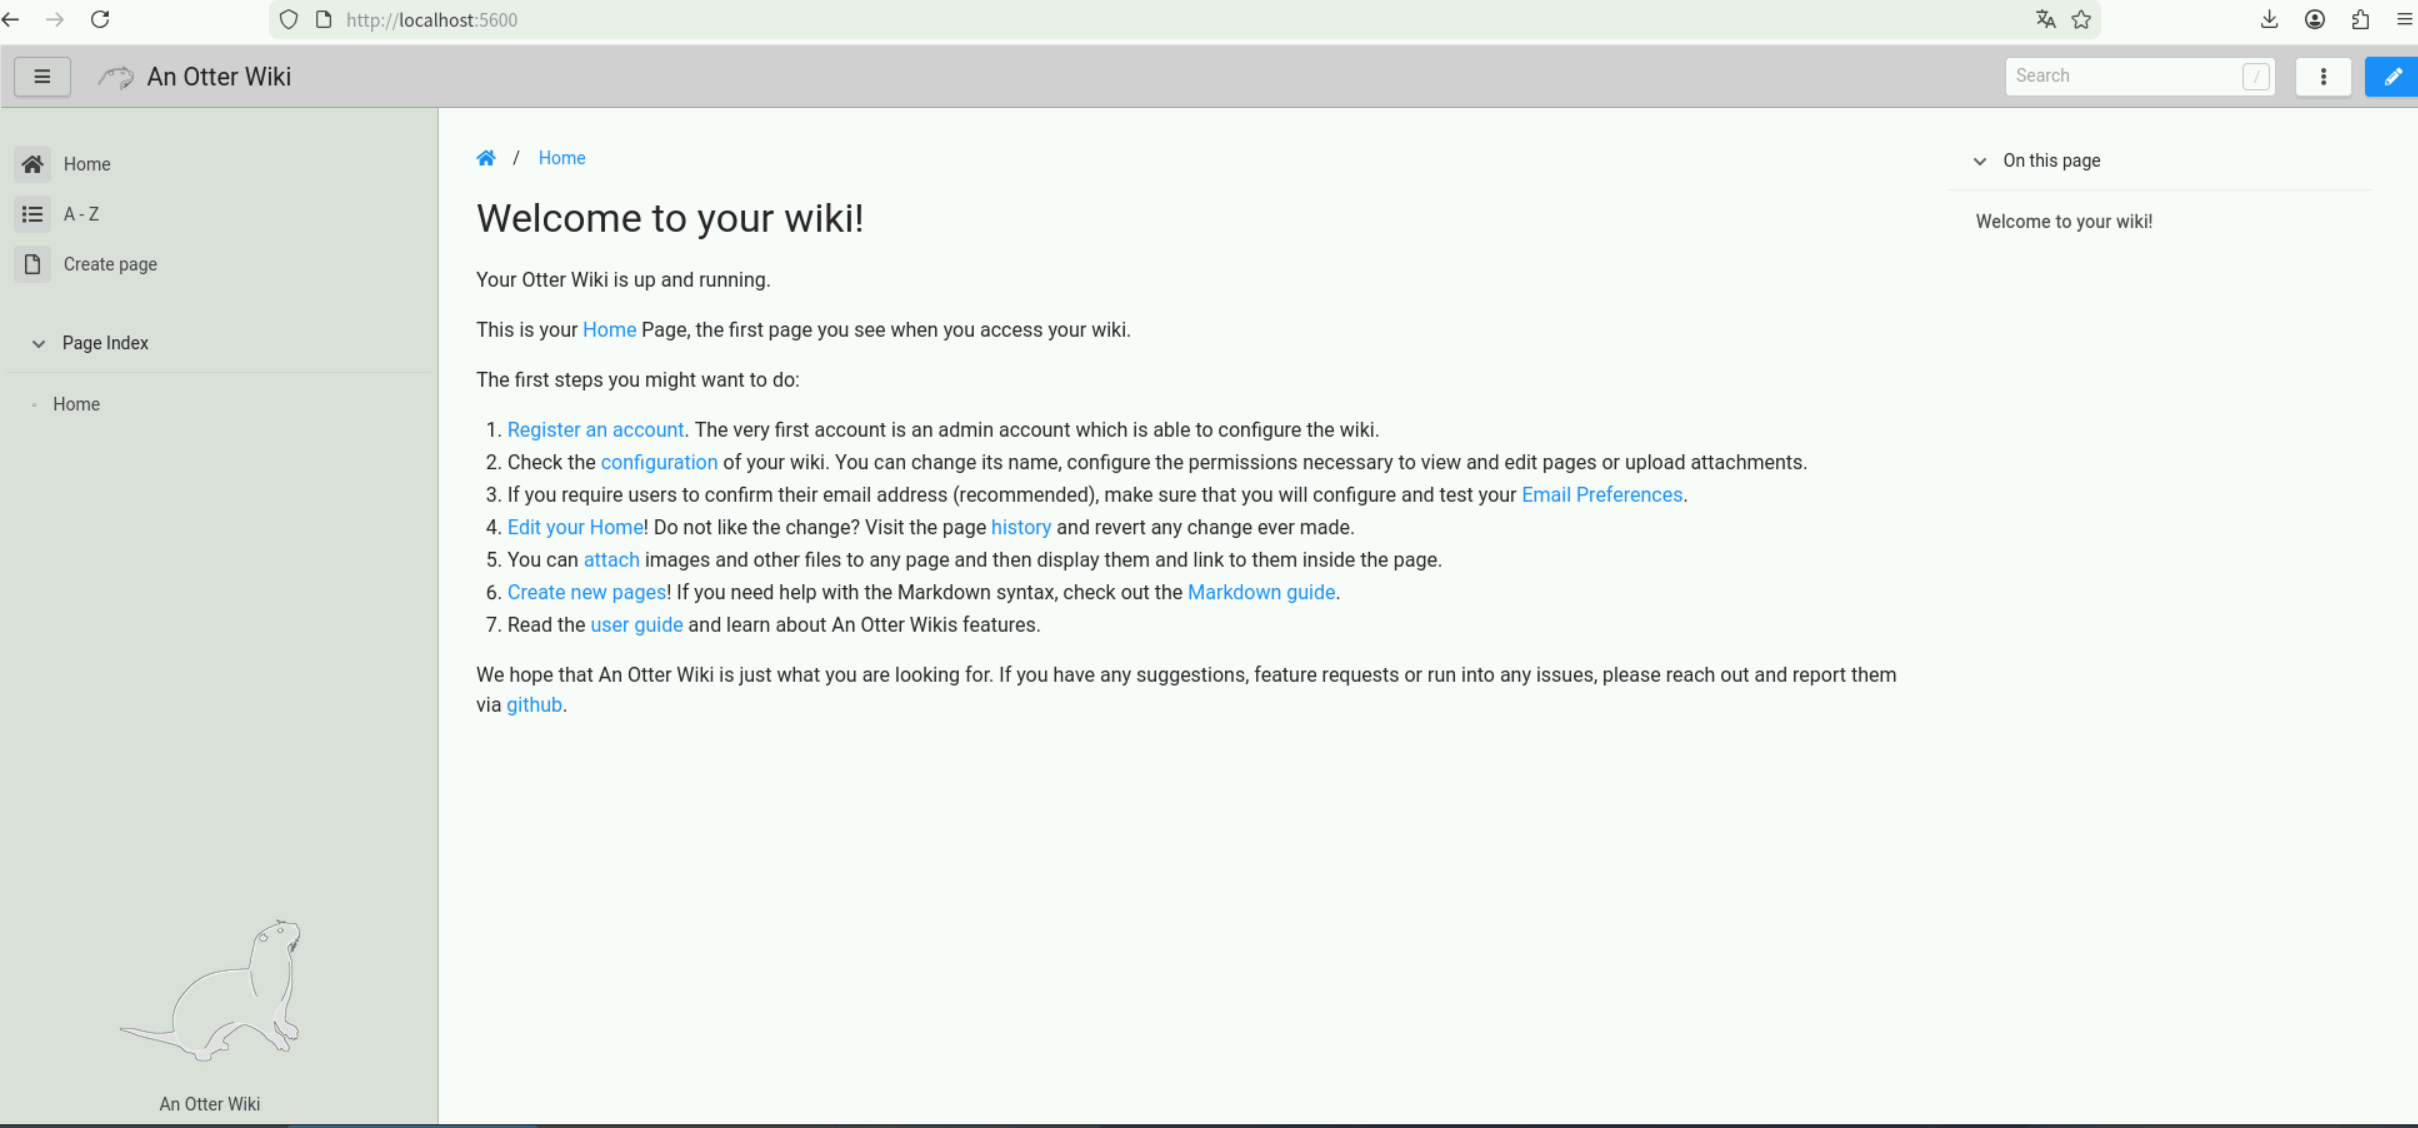The width and height of the screenshot is (2418, 1128).
Task: Click the home icon in the breadcrumb
Action: tap(486, 158)
